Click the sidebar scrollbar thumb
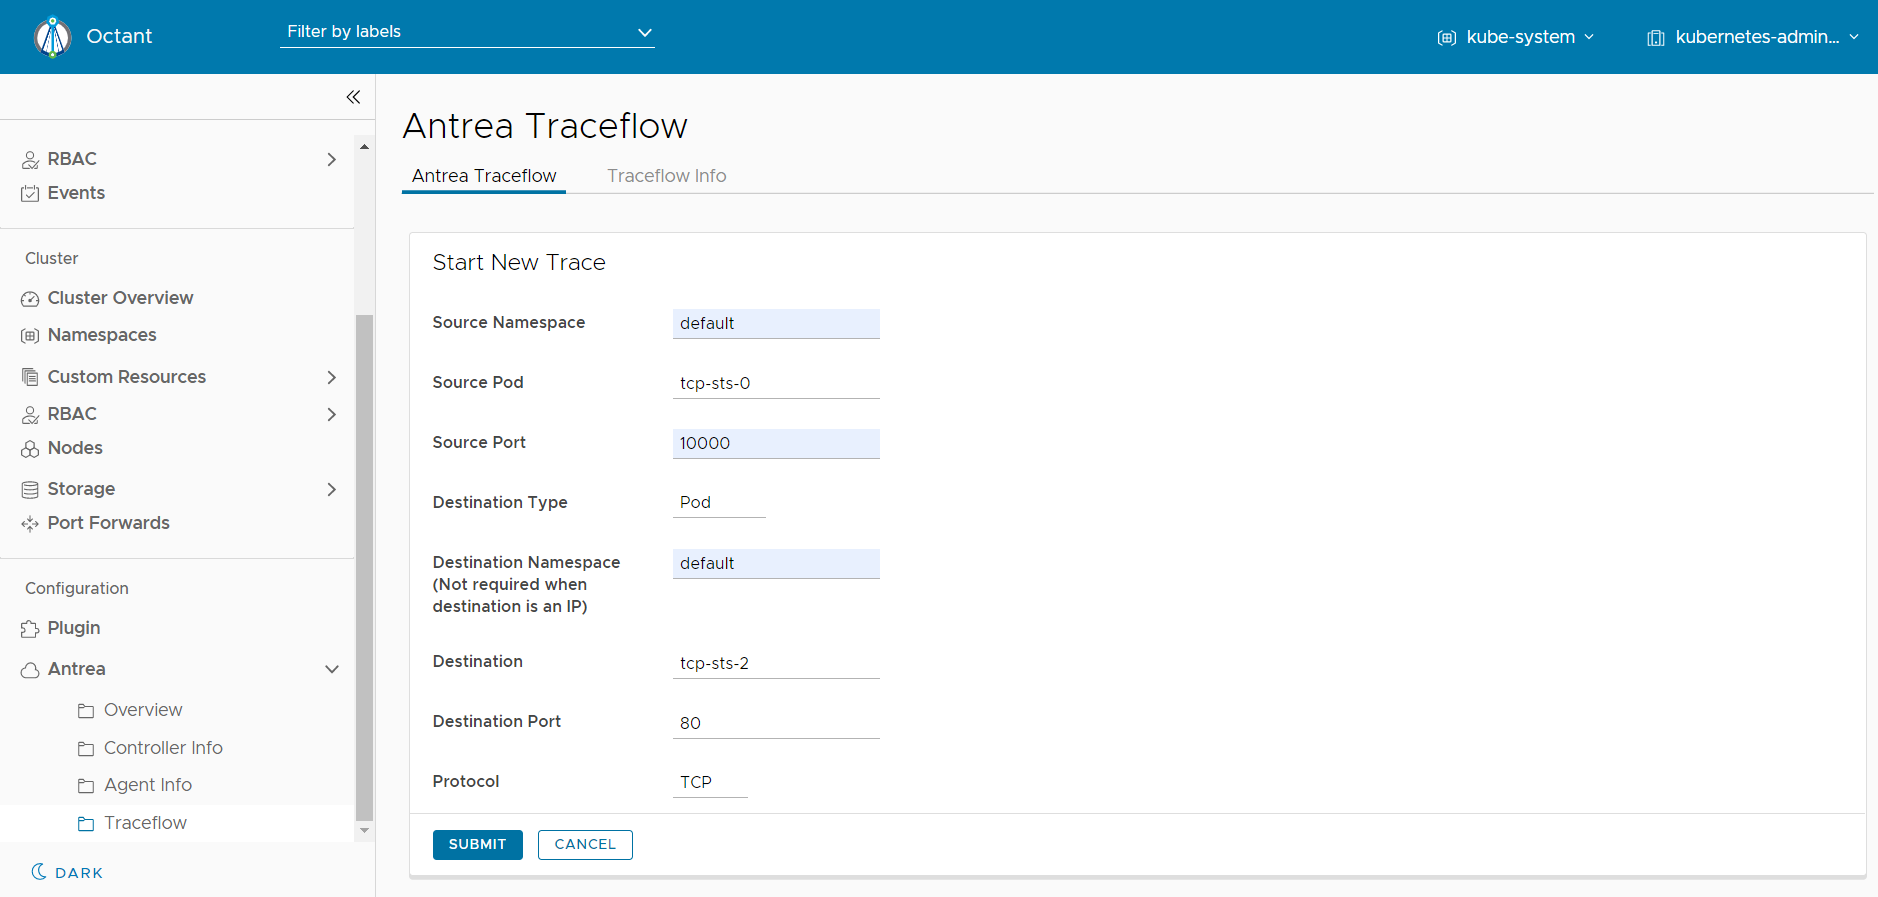The width and height of the screenshot is (1878, 897). 364,567
